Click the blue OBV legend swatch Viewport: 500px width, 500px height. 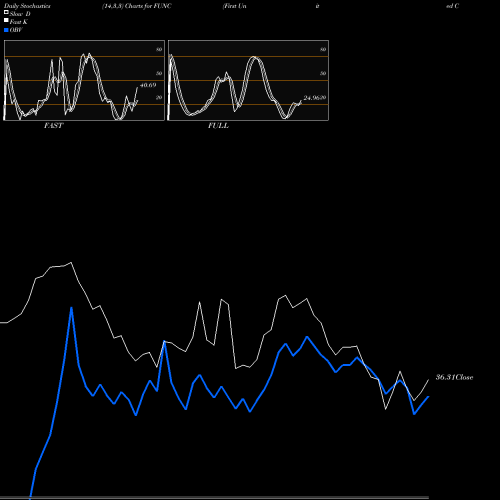[x=6, y=30]
